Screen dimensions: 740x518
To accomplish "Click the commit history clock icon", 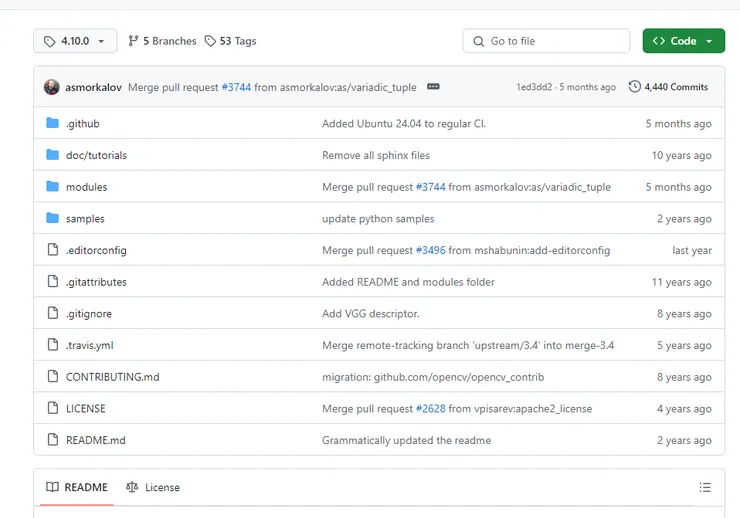I will click(x=634, y=87).
